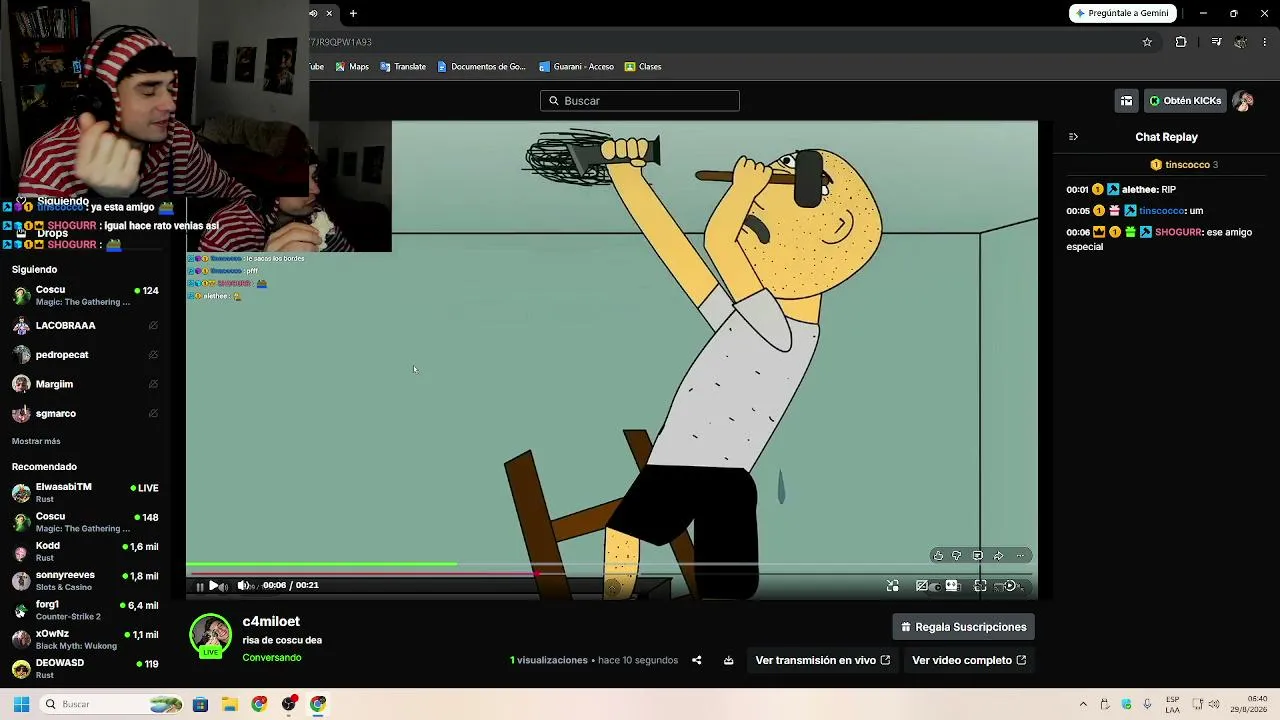
Task: Open the Guarani - Acceso bookmark
Action: 576,67
